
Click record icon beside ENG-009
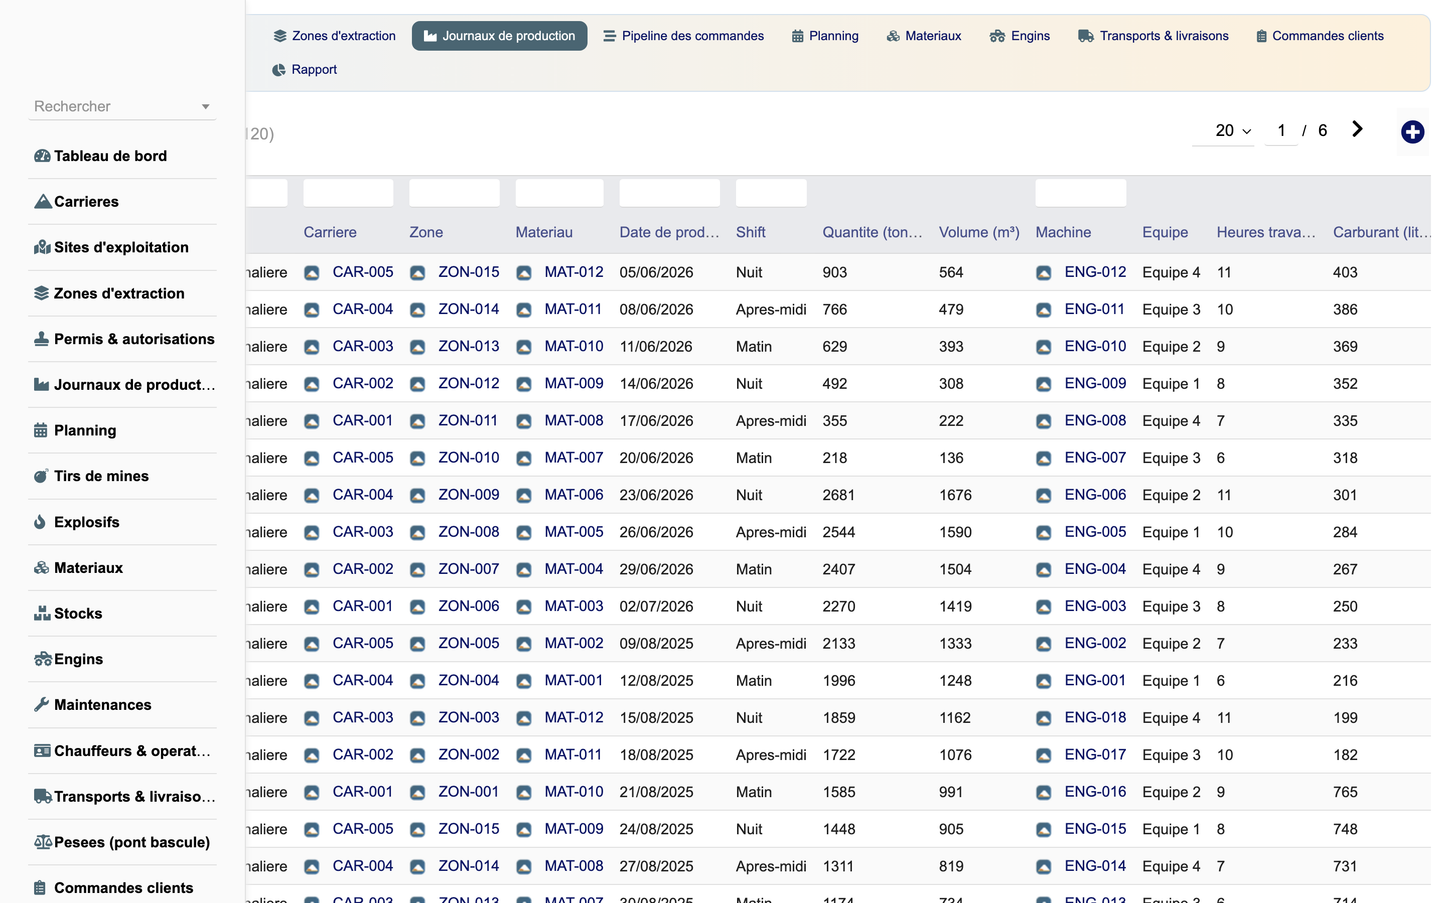[x=1044, y=384]
